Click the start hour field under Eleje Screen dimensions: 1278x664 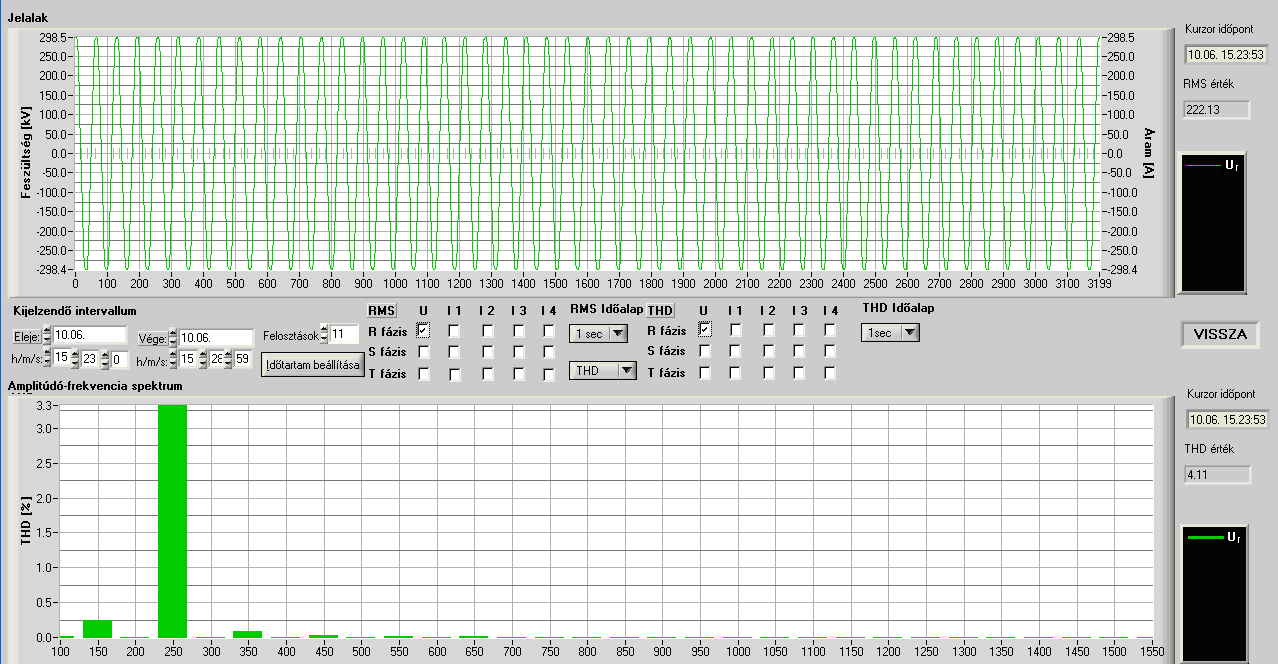pos(60,358)
